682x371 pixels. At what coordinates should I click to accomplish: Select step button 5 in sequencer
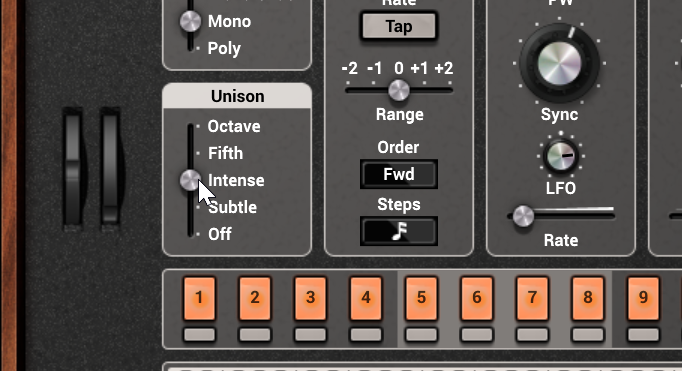tap(421, 298)
